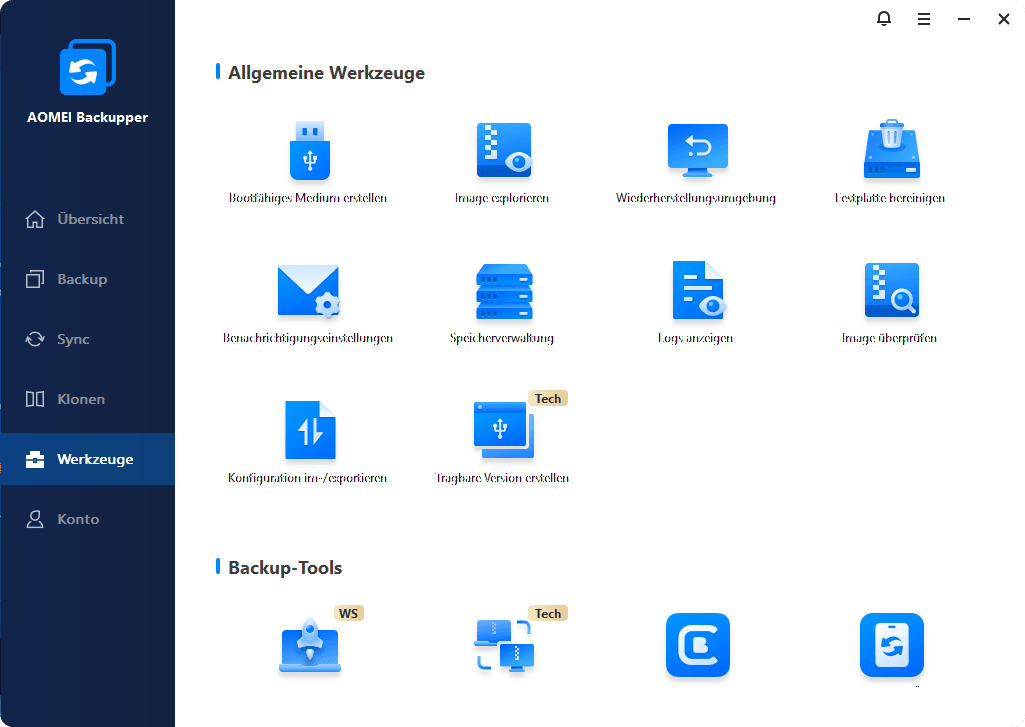Image resolution: width=1025 pixels, height=727 pixels.
Task: Open the Logs anzeigen document icon
Action: 698,290
